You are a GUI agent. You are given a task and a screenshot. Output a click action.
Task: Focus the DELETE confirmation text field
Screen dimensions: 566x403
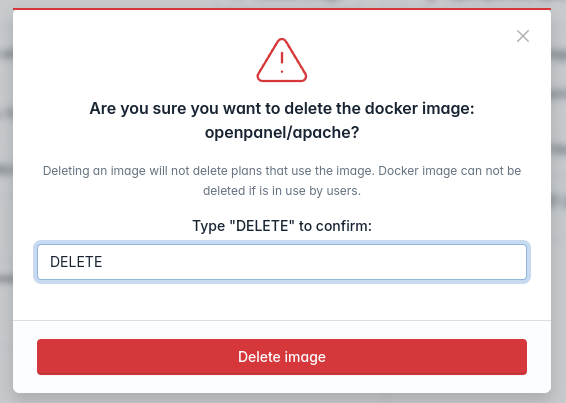point(282,262)
